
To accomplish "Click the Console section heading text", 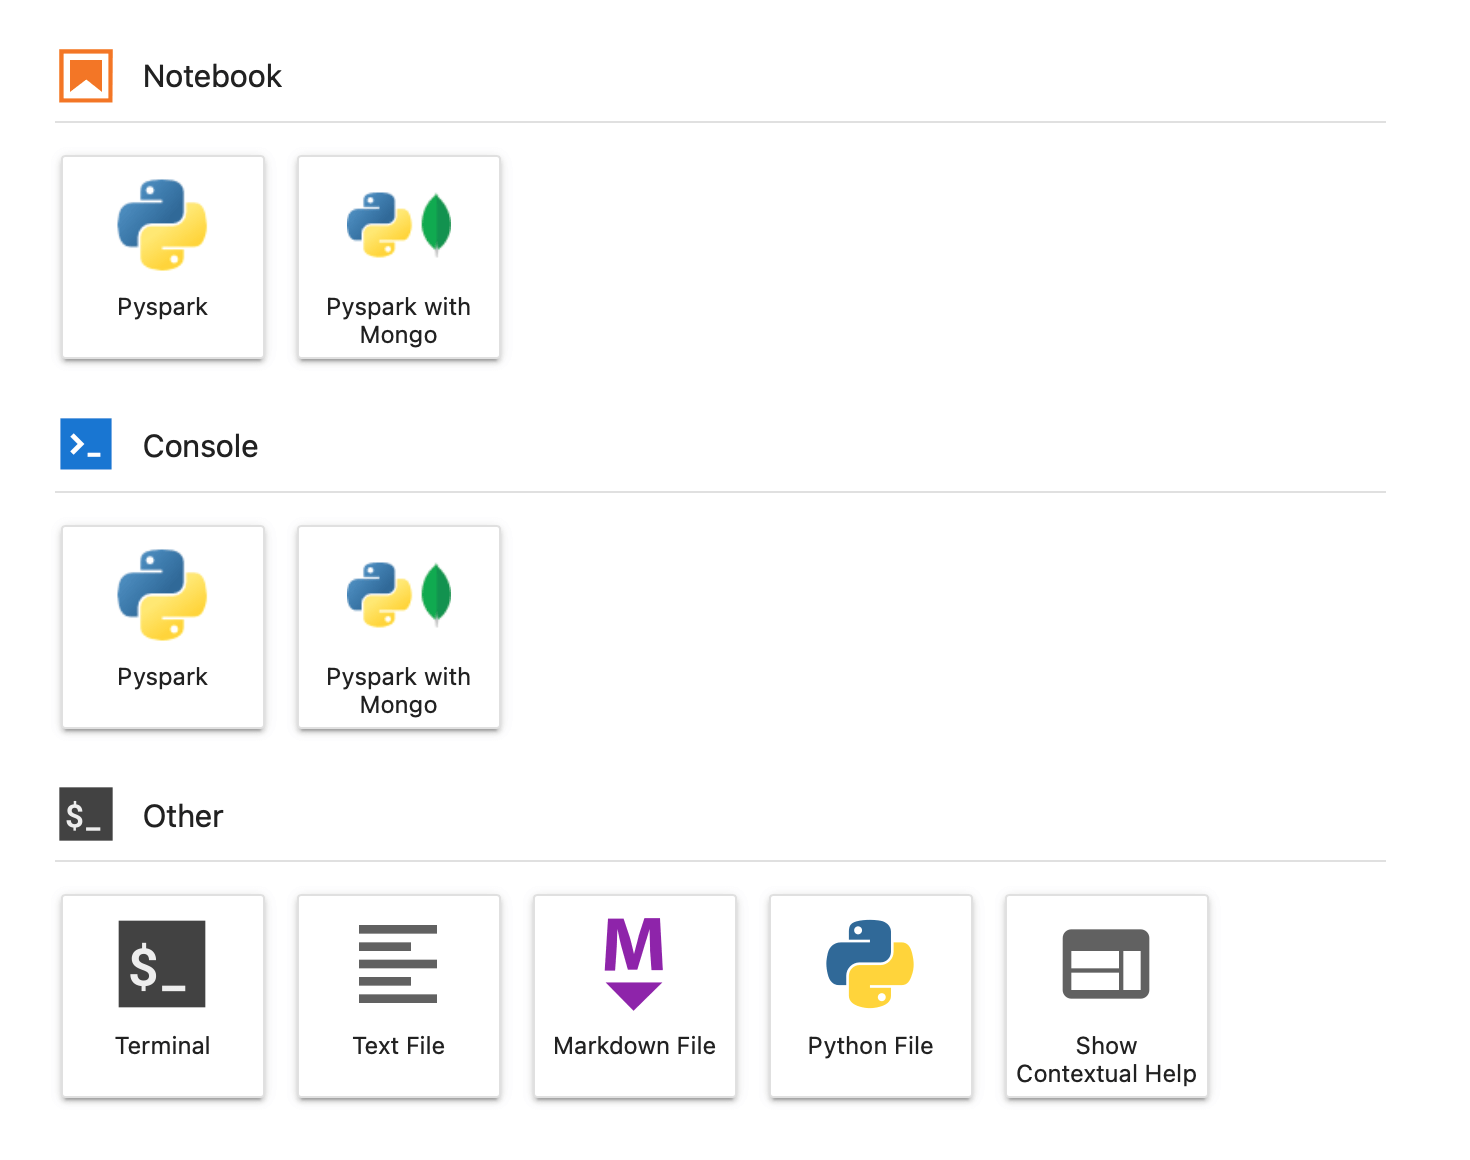I will (200, 446).
